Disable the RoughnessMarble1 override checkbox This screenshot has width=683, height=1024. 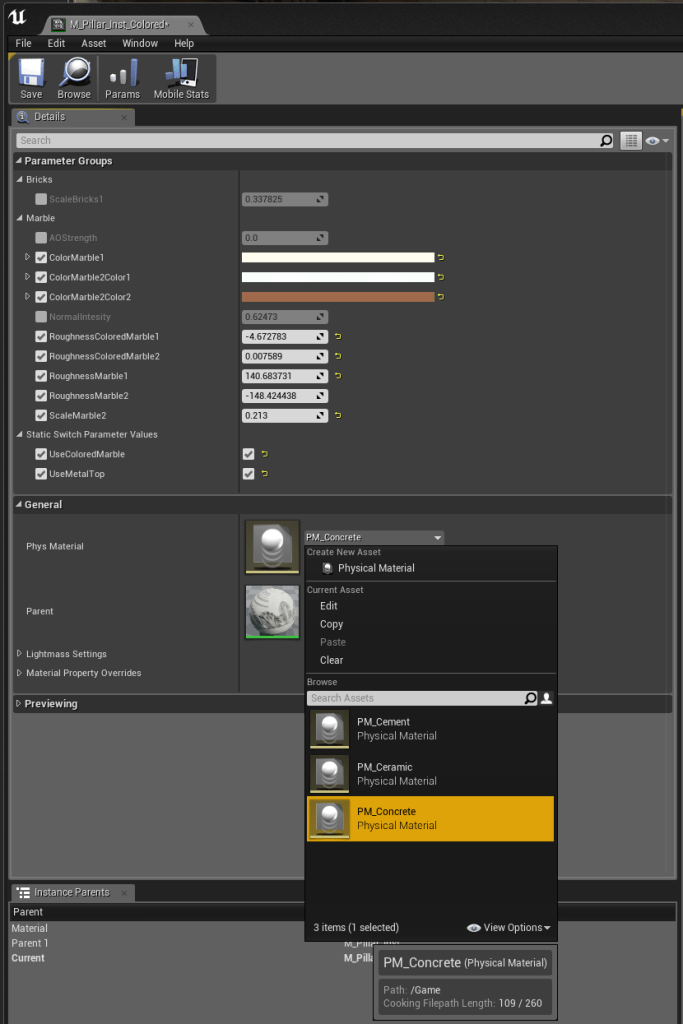pyautogui.click(x=41, y=376)
